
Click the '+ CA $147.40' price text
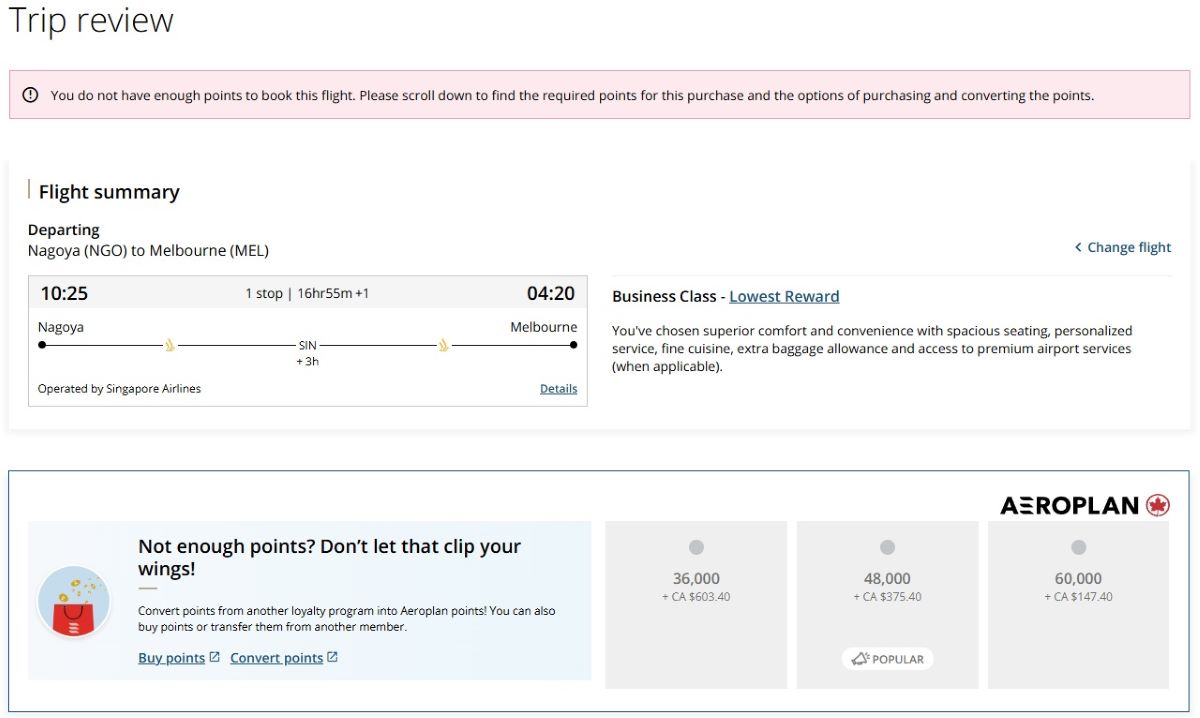pos(1078,597)
